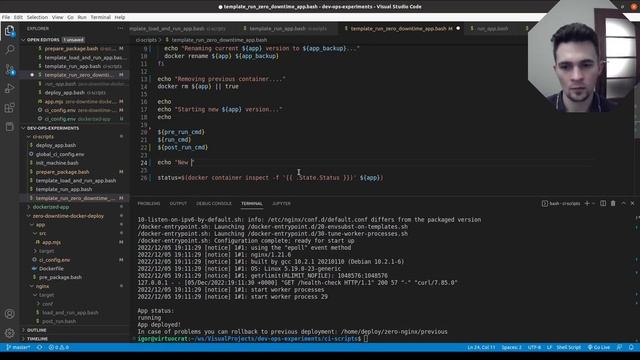Open the Run menu
This screenshot has height=360, width=640.
(x=82, y=17)
